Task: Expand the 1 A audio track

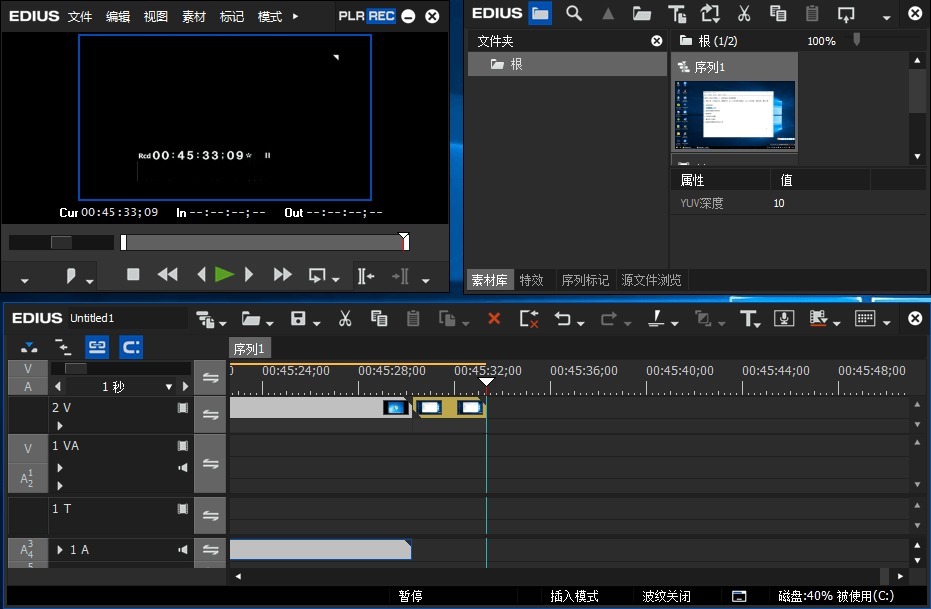Action: 60,549
